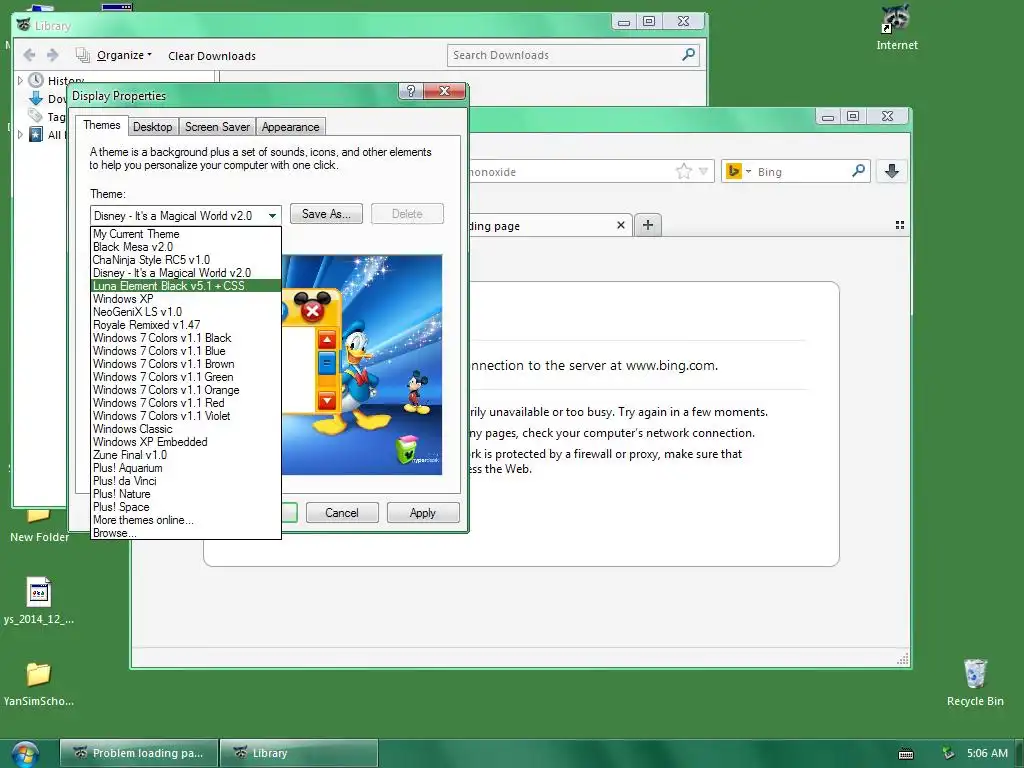
Task: Choose My Current Theme from list
Action: pyautogui.click(x=185, y=234)
